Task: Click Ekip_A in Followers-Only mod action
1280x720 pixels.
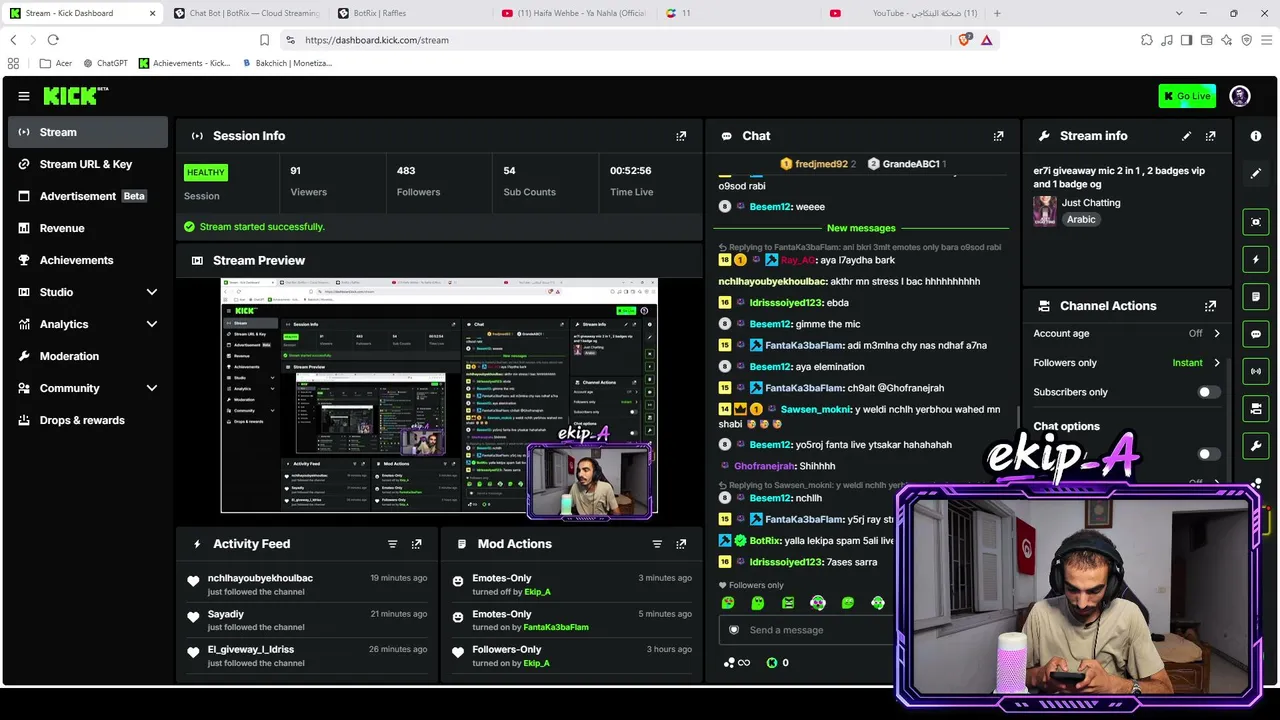Action: (537, 663)
